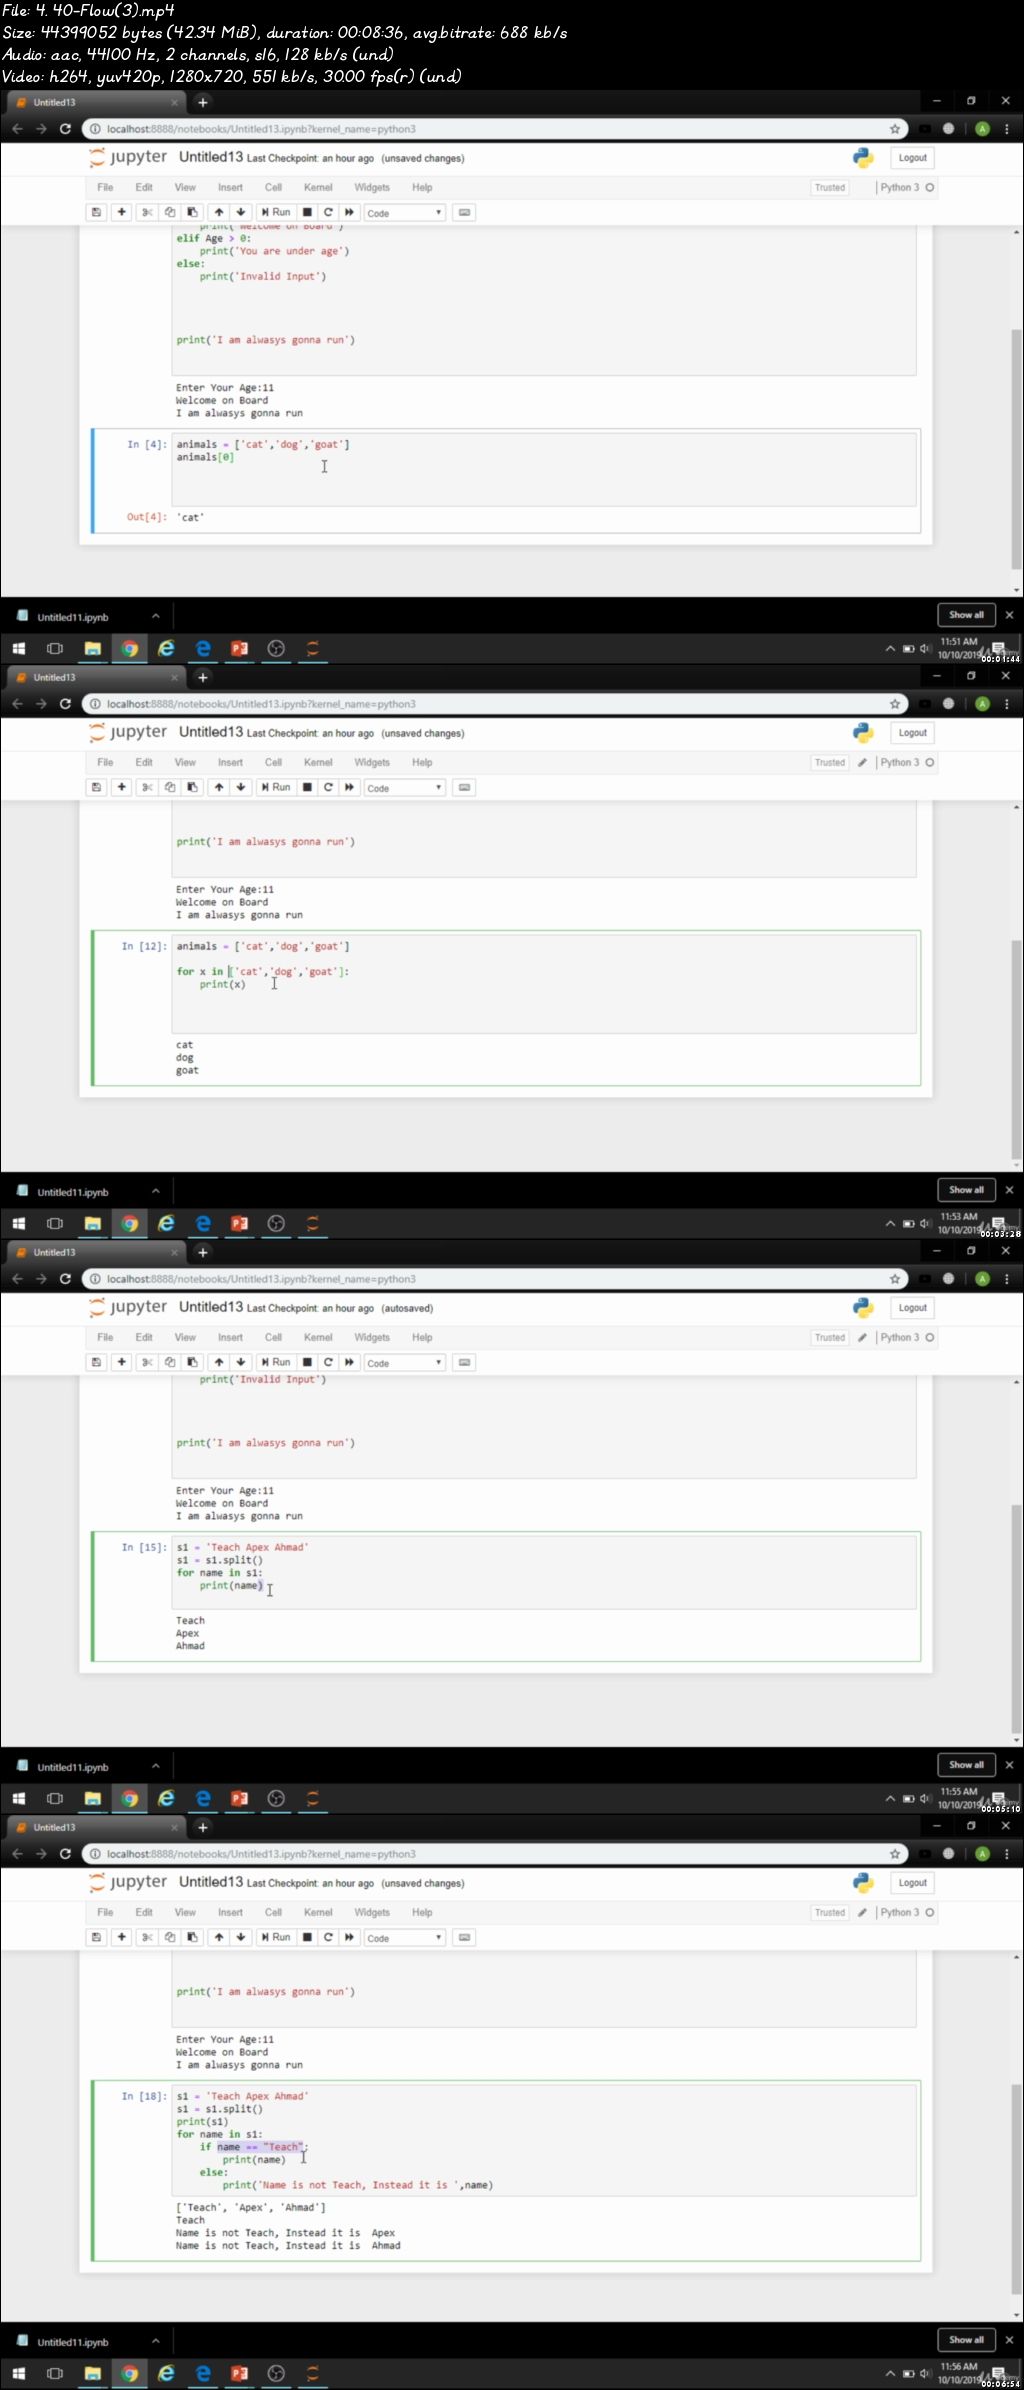
Task: Click Windows Start button at 11:51 AM taskbar
Action: [18, 648]
